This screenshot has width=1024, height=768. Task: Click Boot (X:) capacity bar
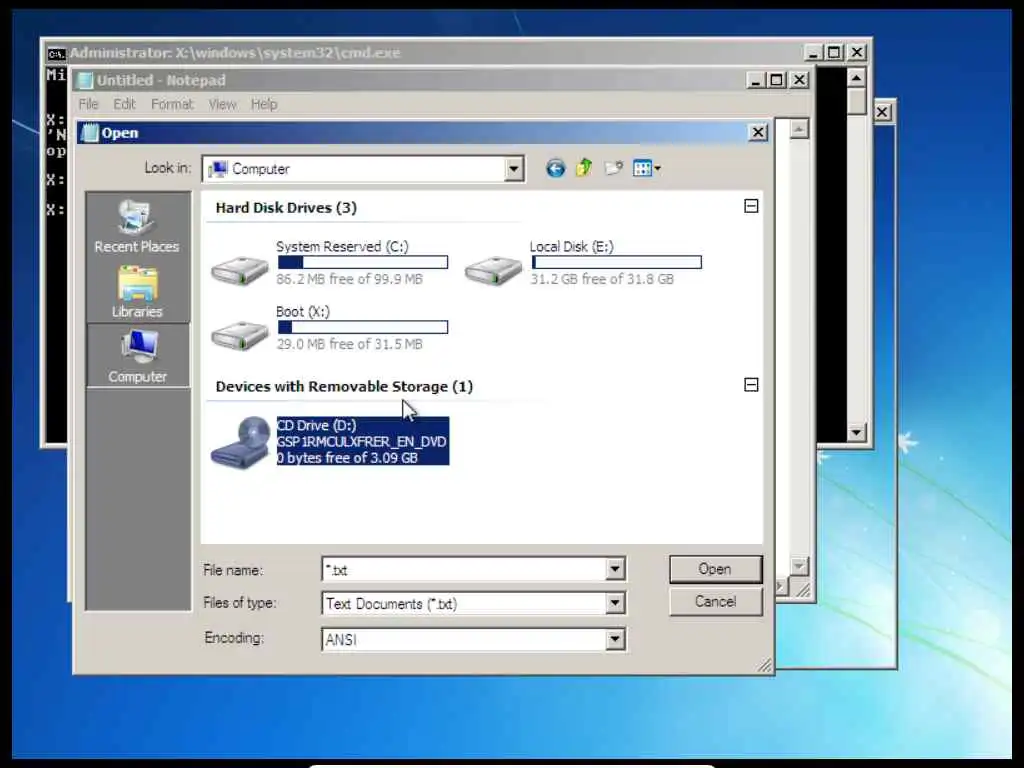pos(363,327)
